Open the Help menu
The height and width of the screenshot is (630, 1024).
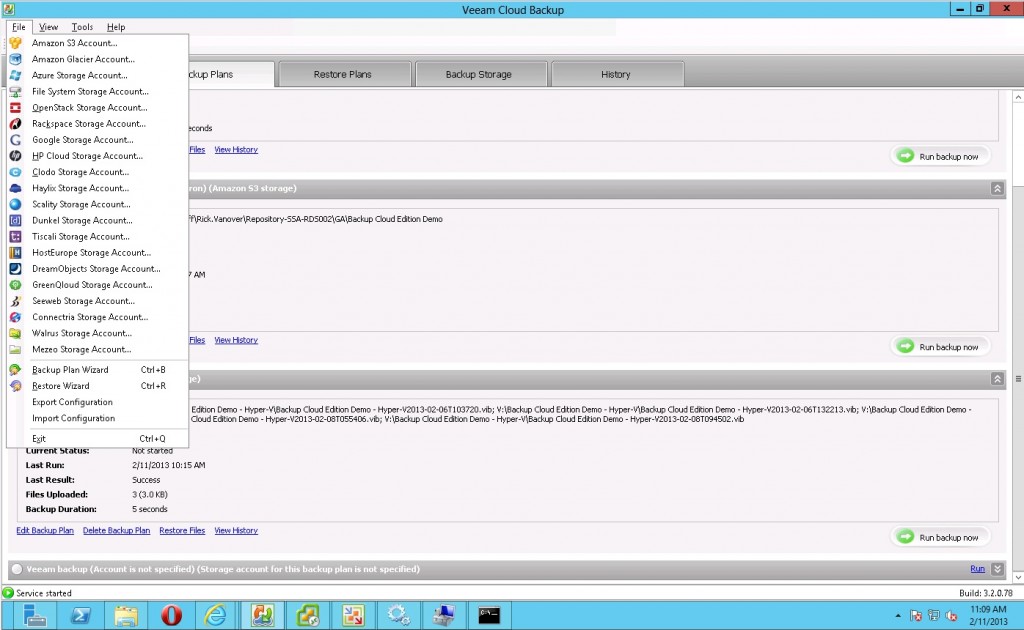point(116,27)
